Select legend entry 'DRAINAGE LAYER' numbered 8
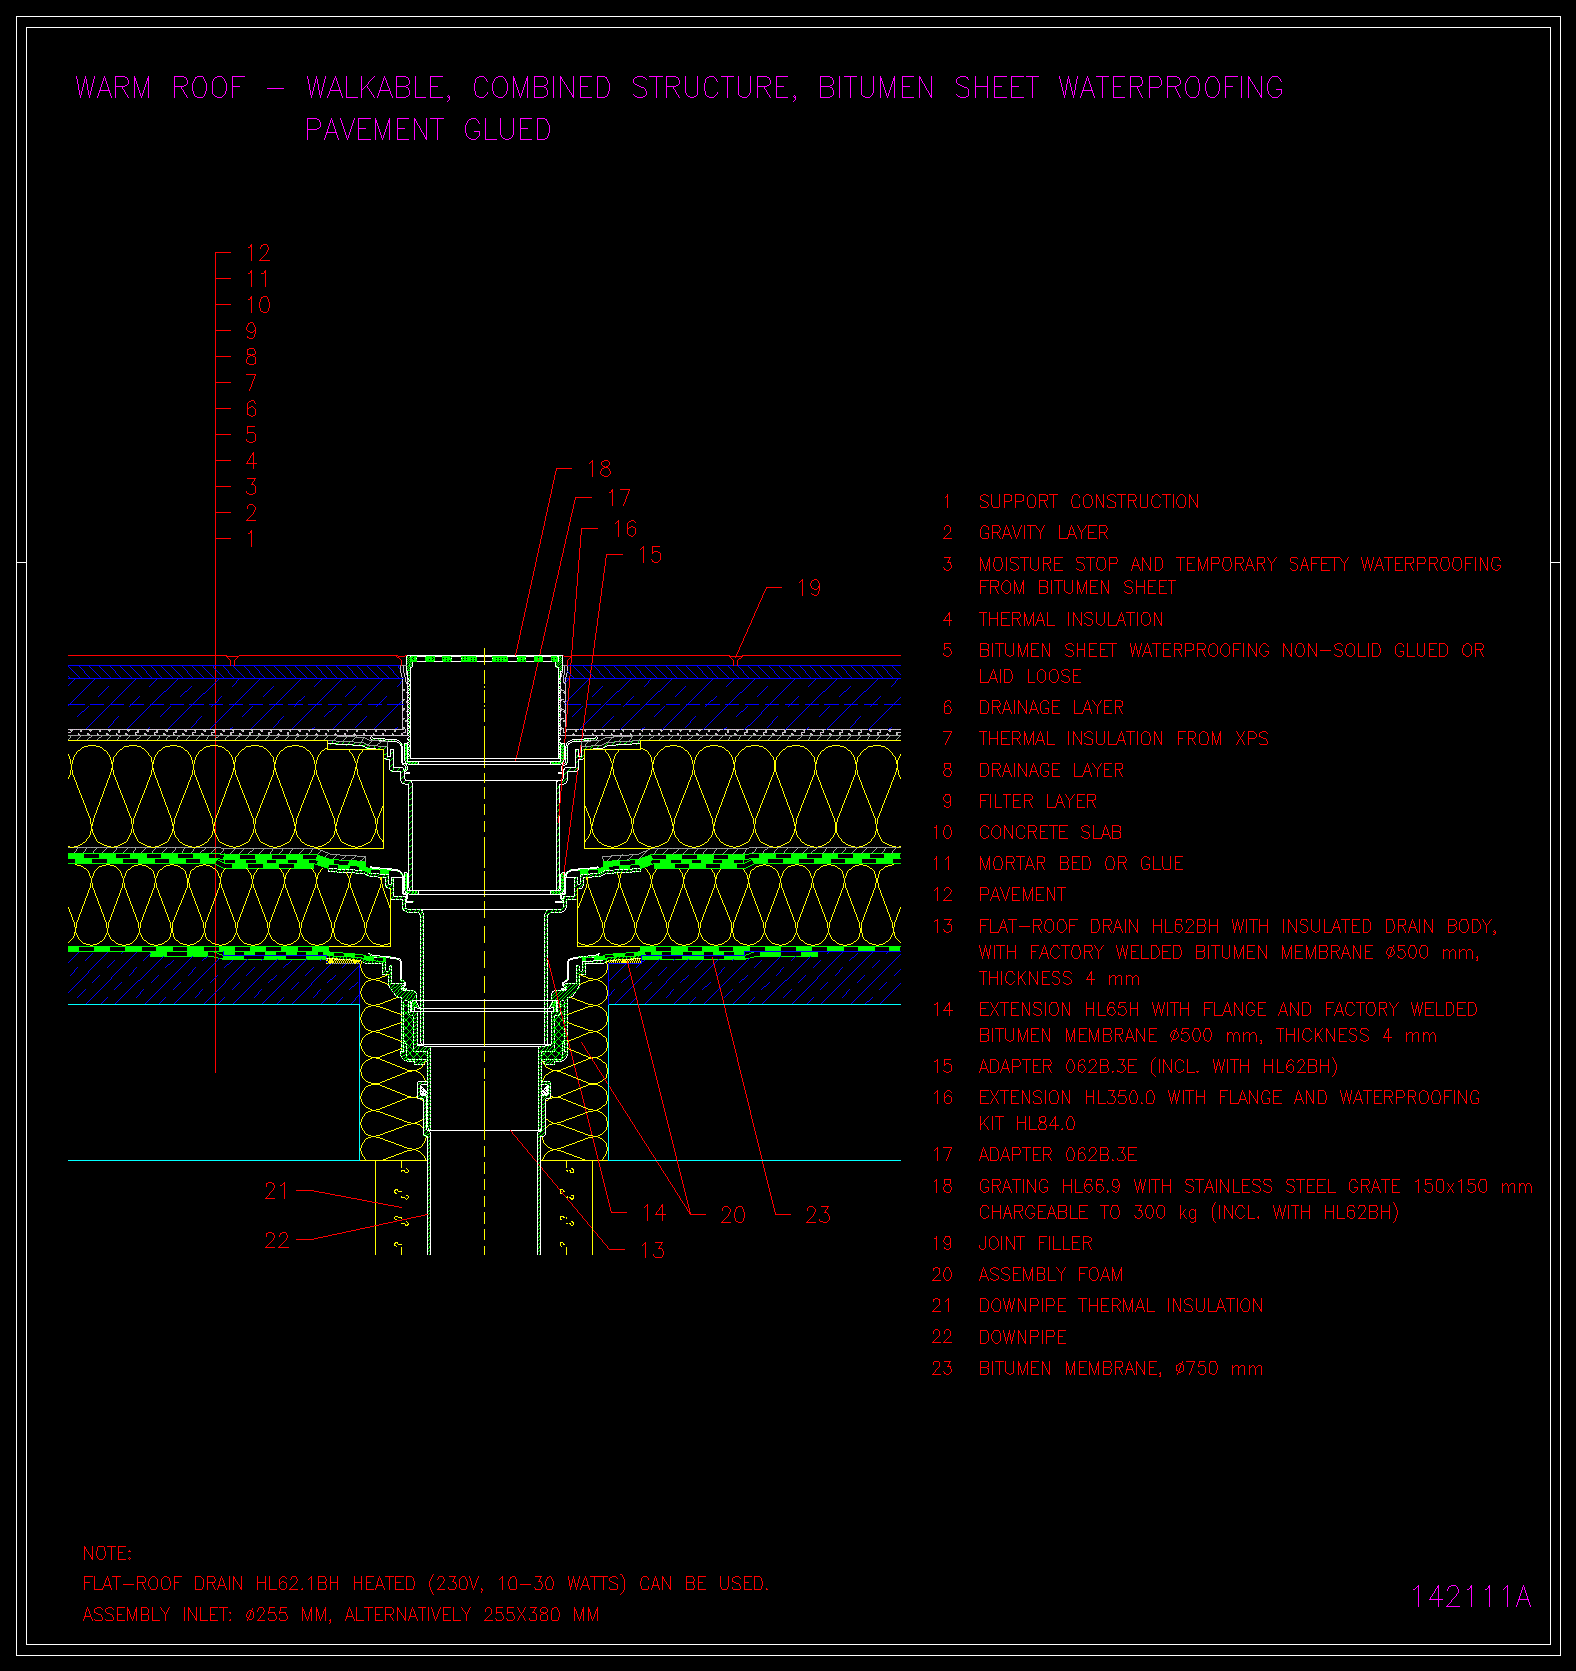 [x=1051, y=771]
